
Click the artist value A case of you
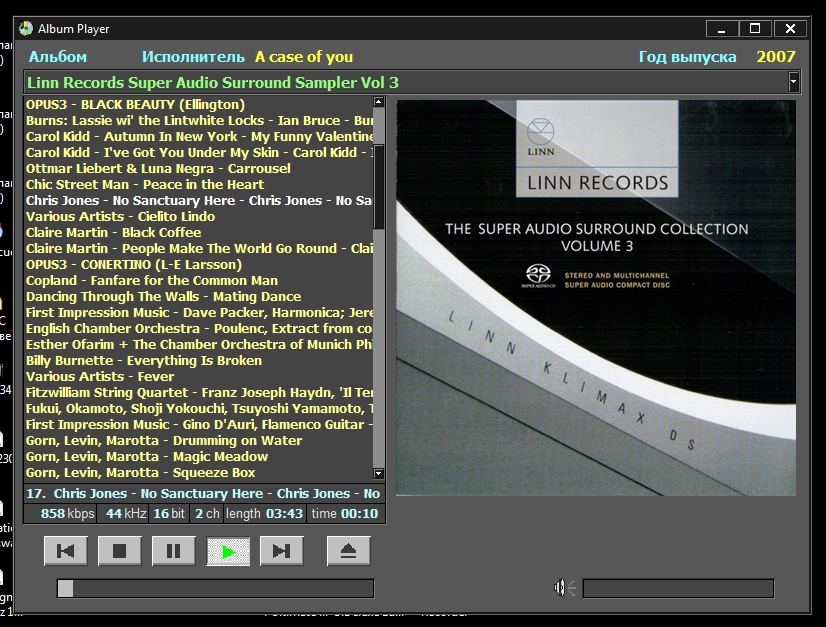[x=304, y=57]
